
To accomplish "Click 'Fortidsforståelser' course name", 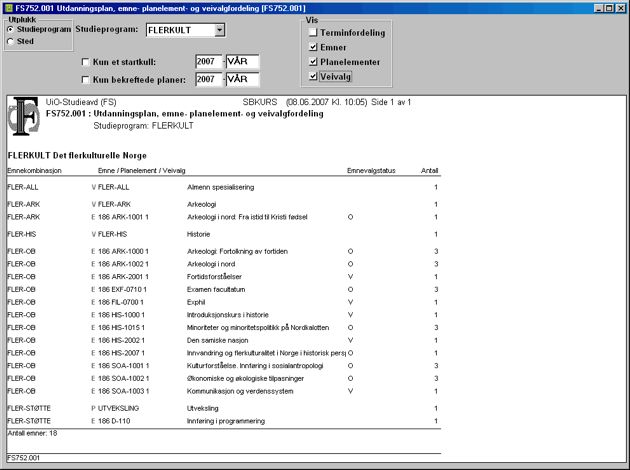I will coord(214,277).
